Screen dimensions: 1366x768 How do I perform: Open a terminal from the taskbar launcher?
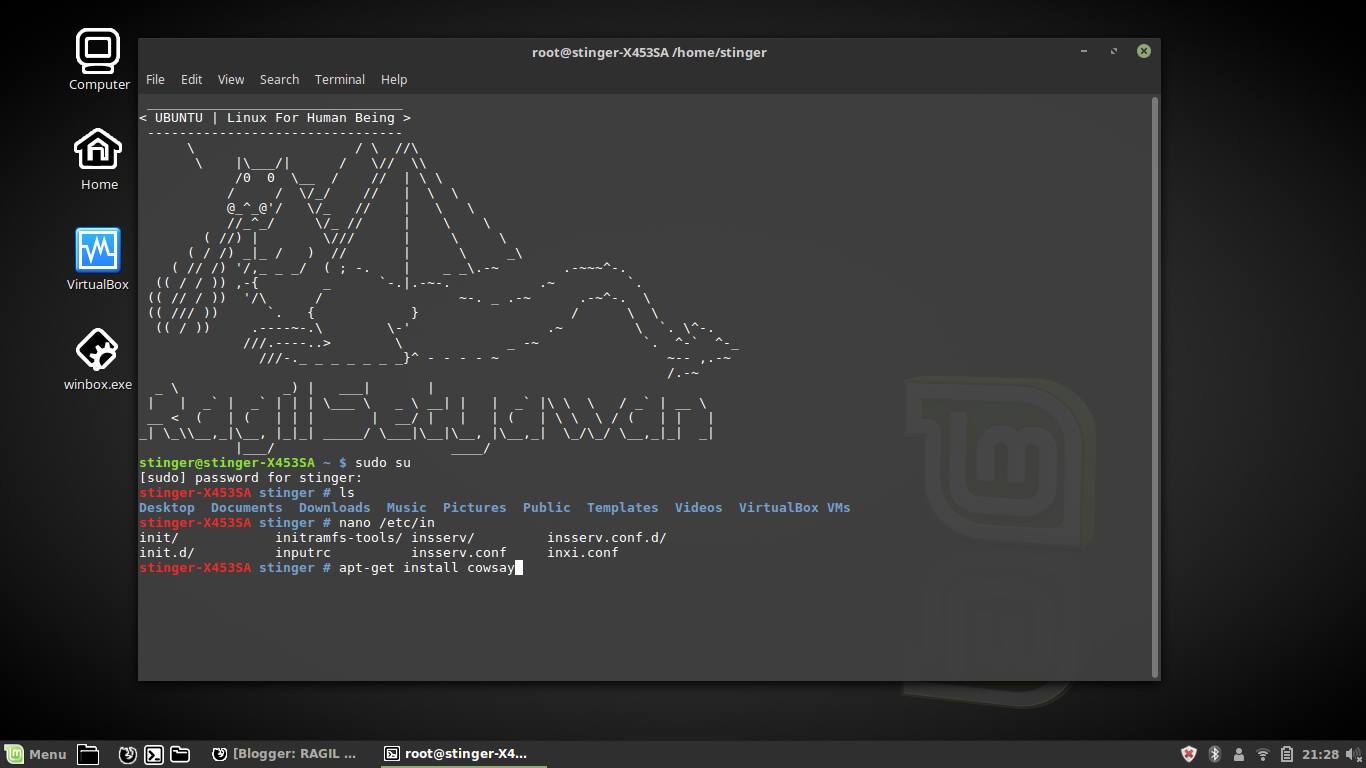152,754
